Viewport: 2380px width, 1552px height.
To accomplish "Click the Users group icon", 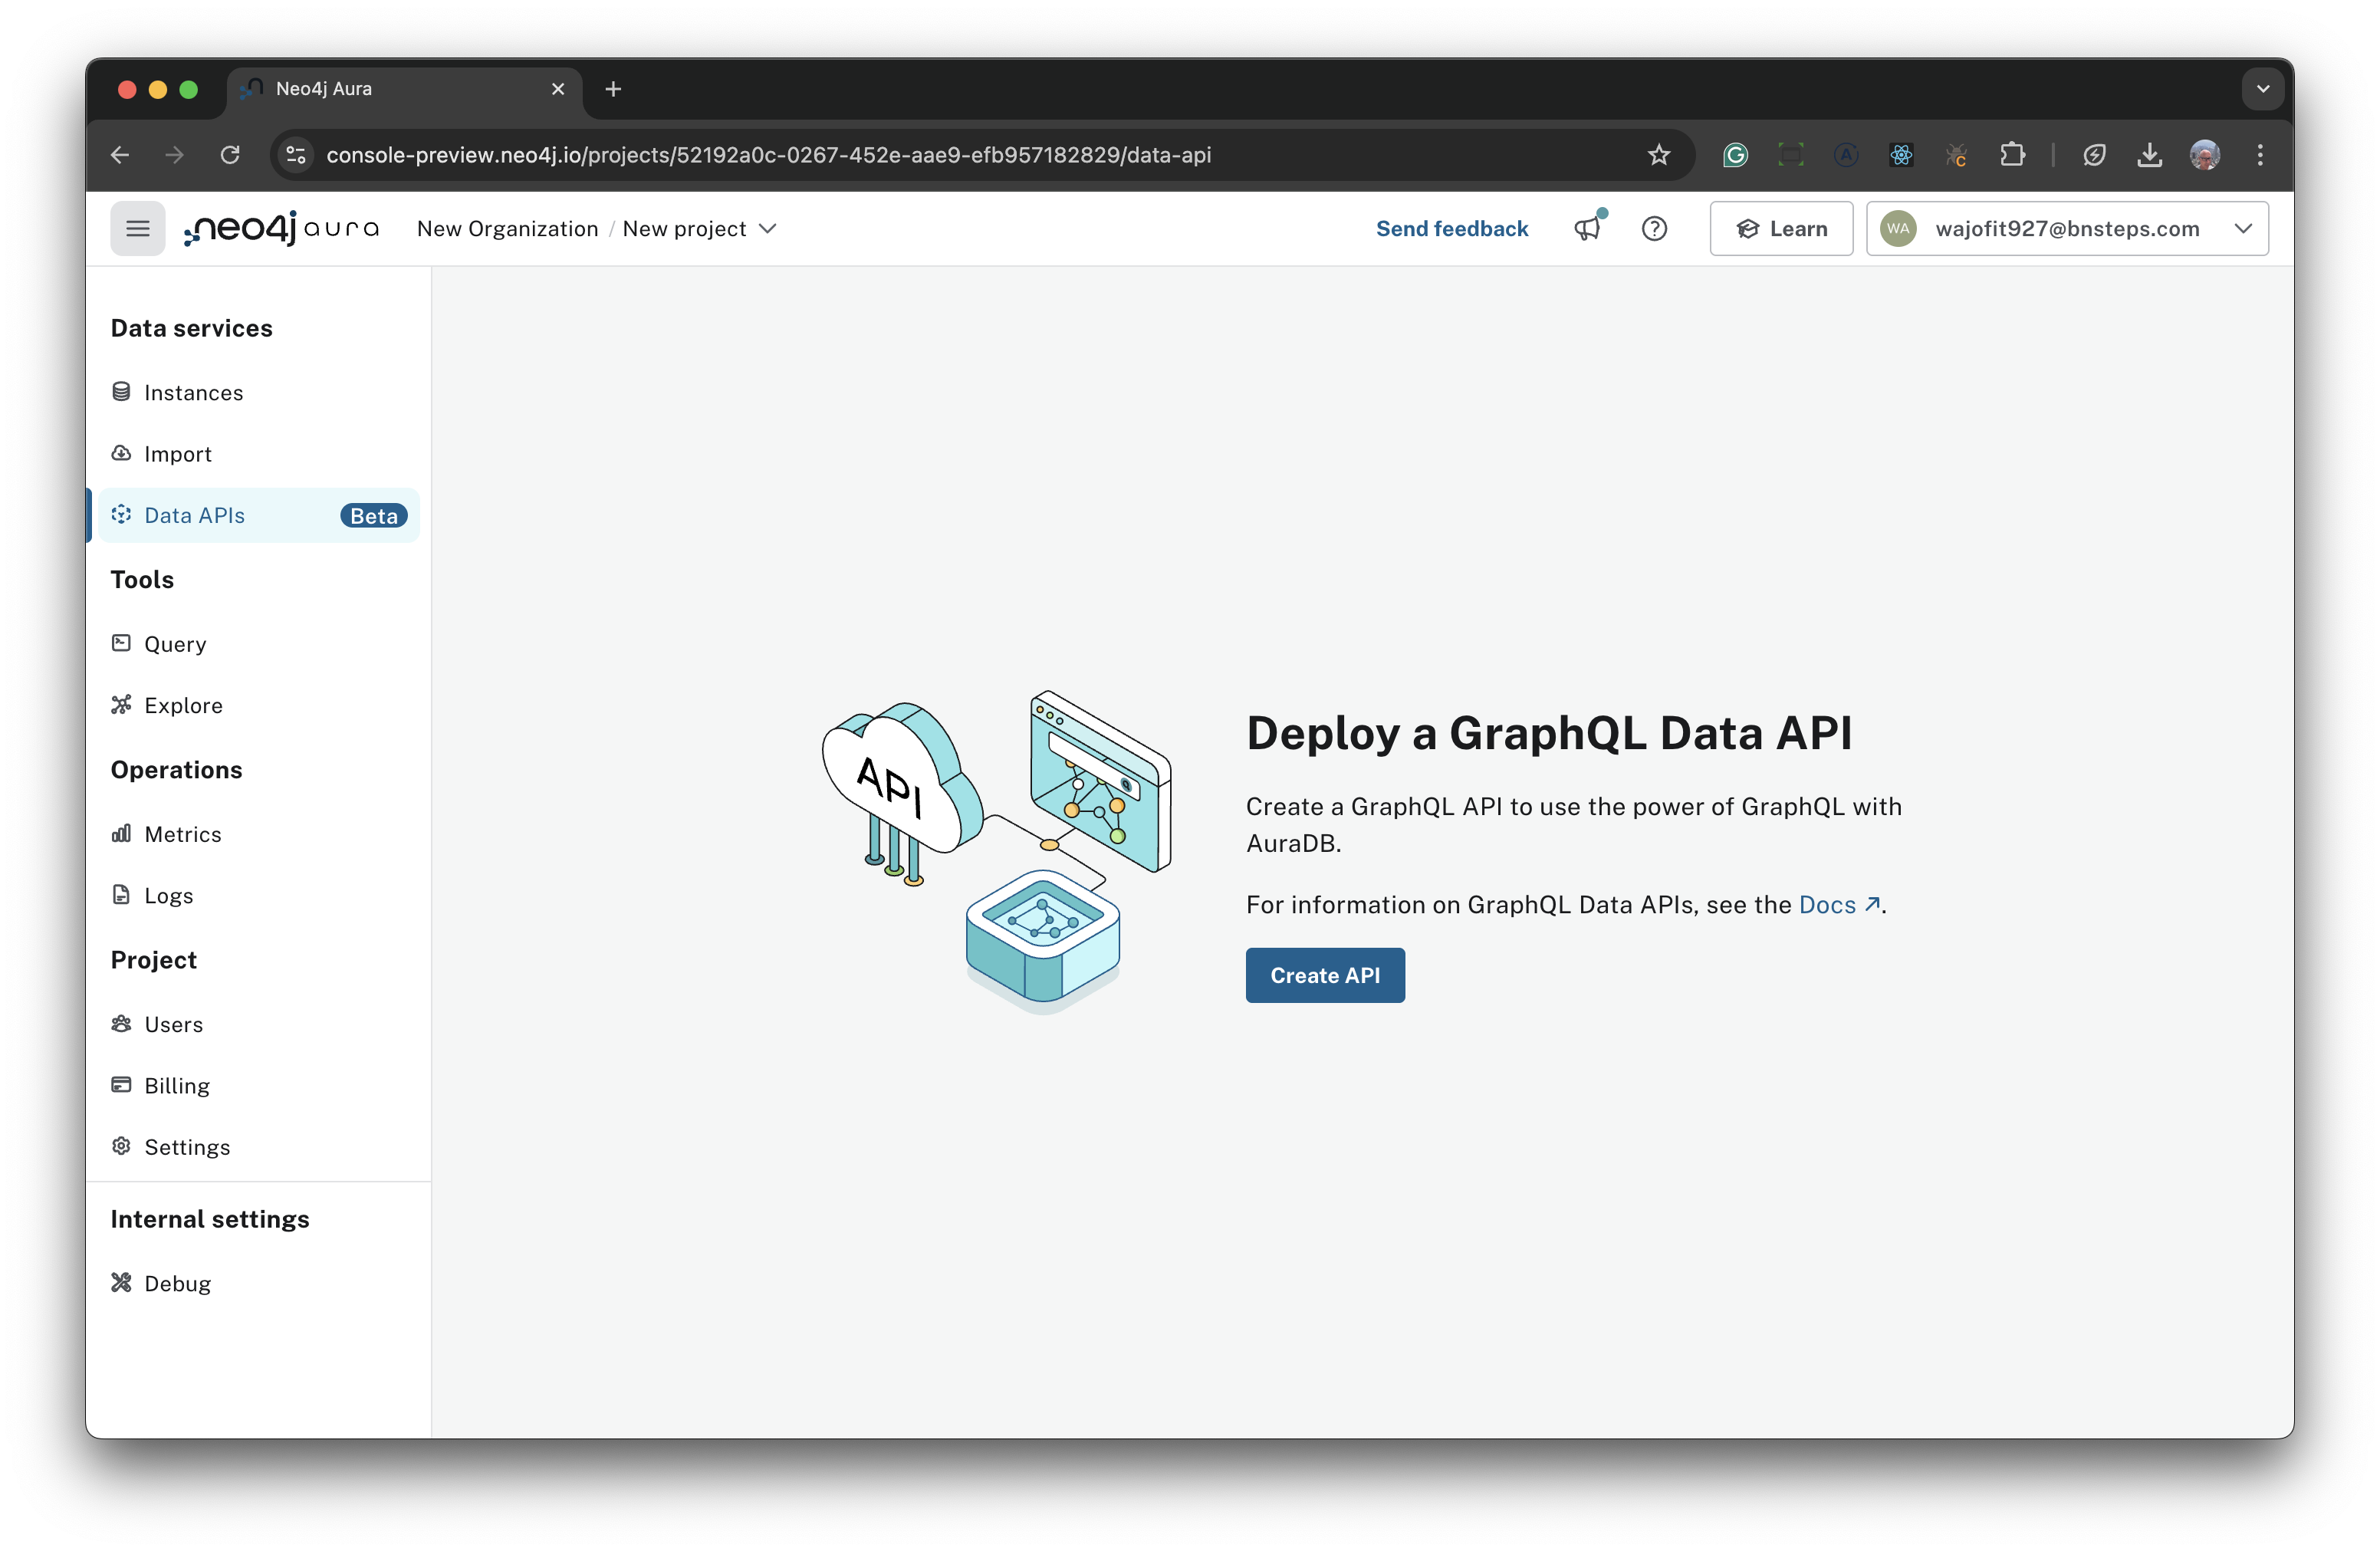I will point(121,1024).
